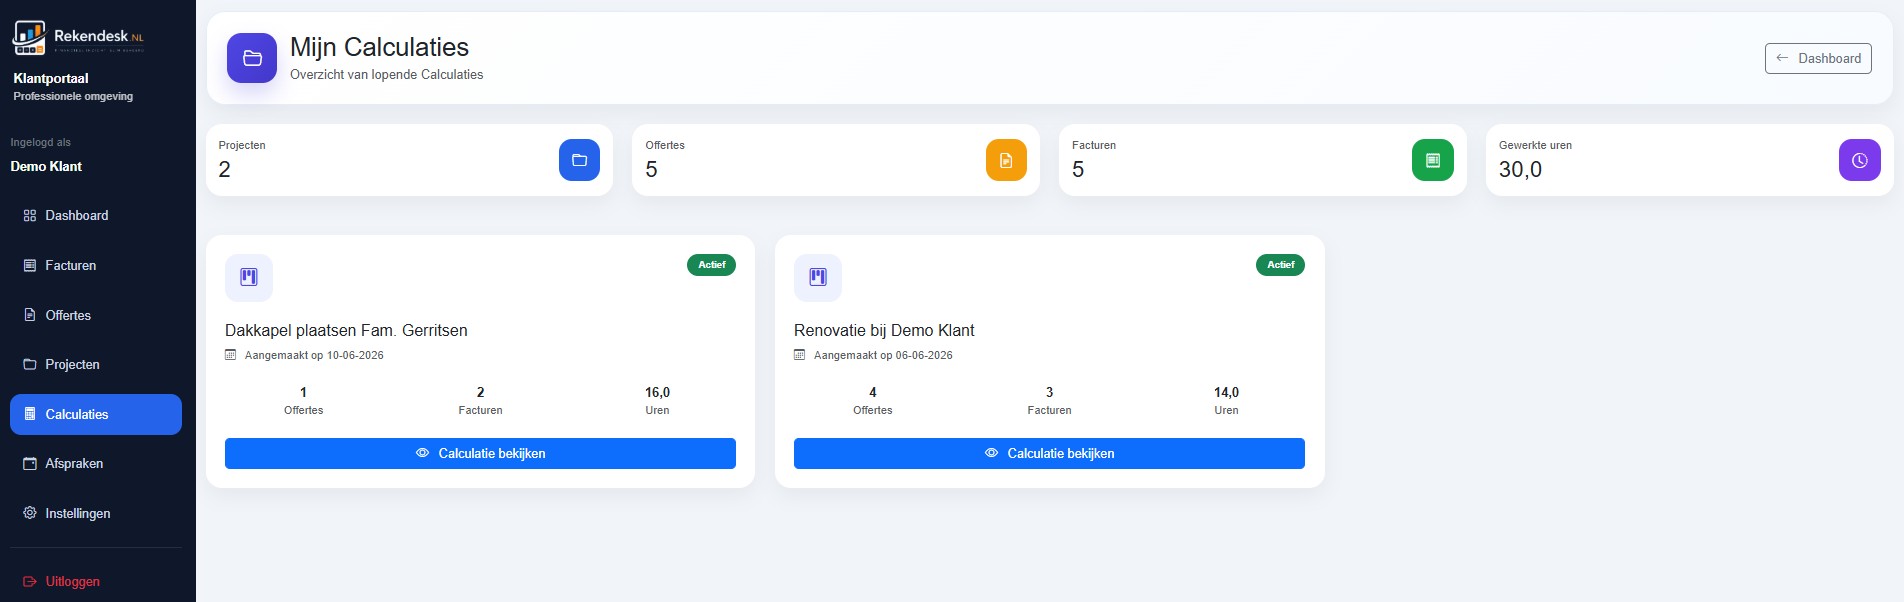Click the blue Projecten folder icon
Screen dimensions: 1904x602
(x=579, y=160)
